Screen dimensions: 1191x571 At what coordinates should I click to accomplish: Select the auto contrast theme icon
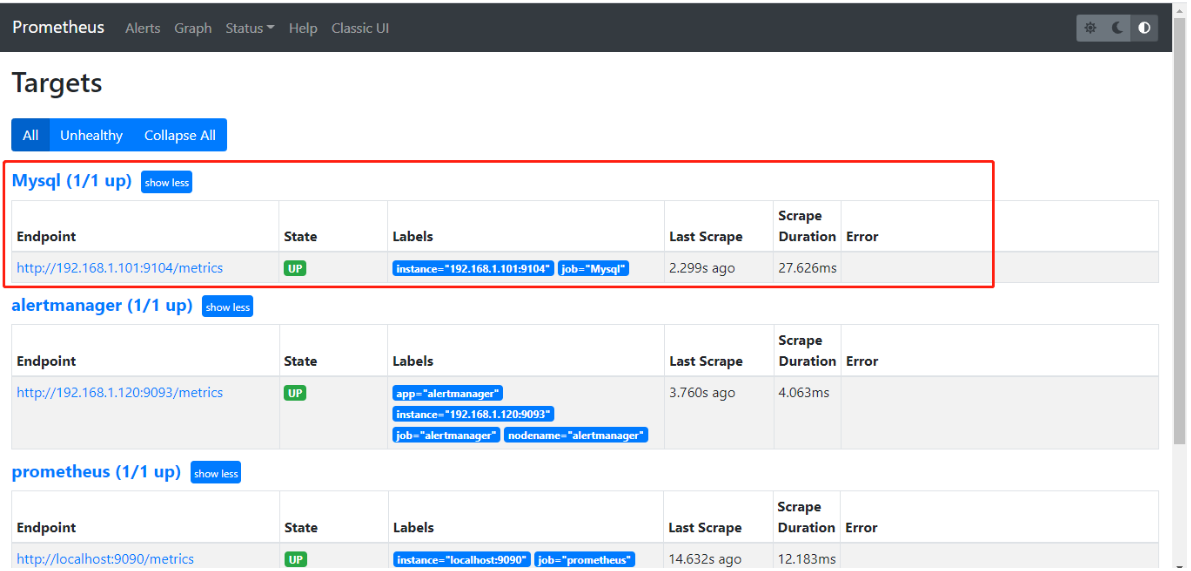pos(1144,28)
